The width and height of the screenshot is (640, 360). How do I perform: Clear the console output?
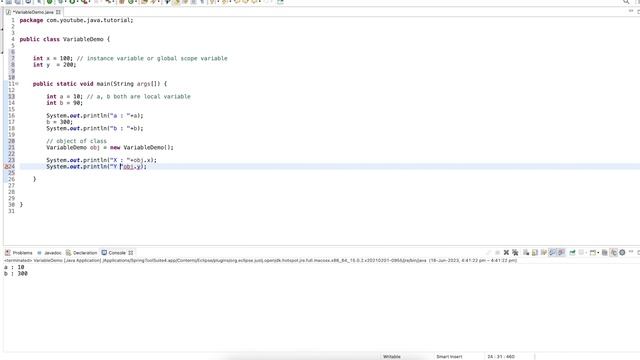526,253
